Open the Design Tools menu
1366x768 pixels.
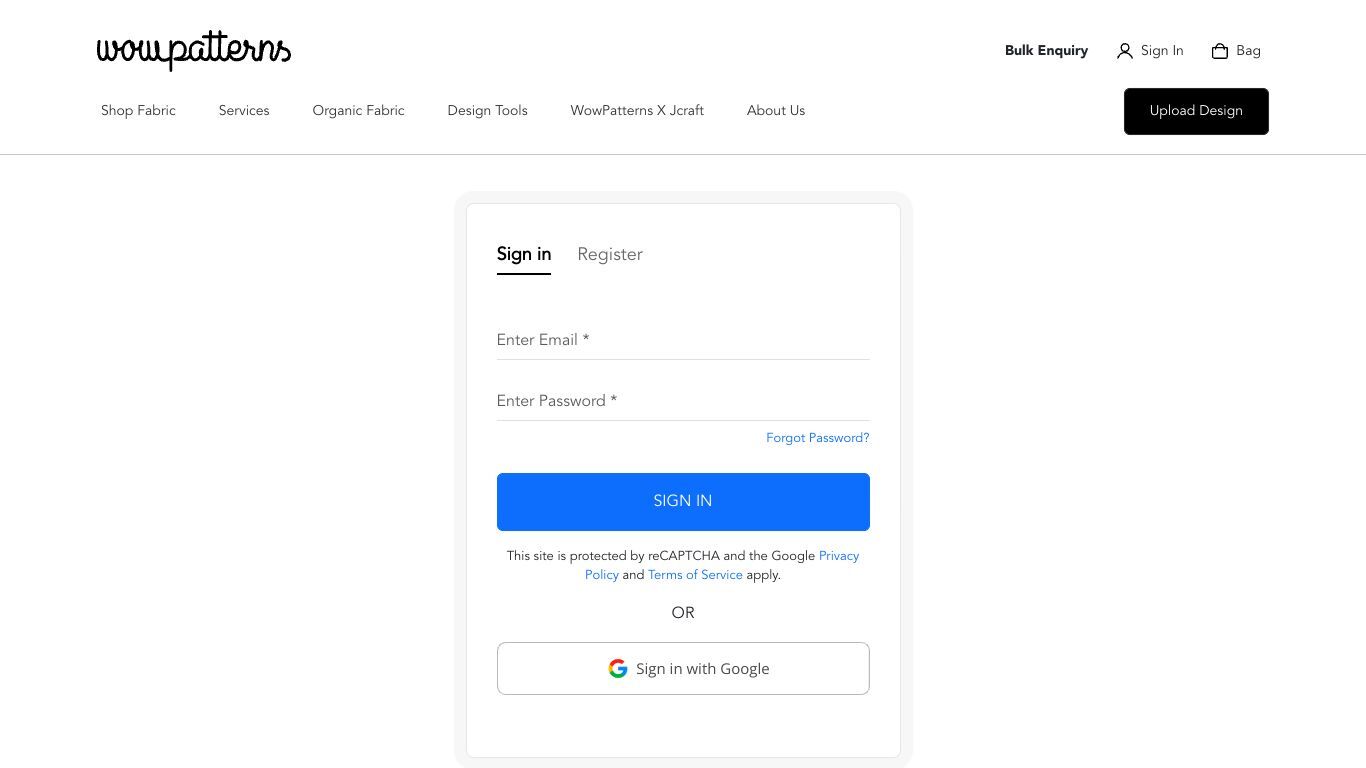(487, 111)
